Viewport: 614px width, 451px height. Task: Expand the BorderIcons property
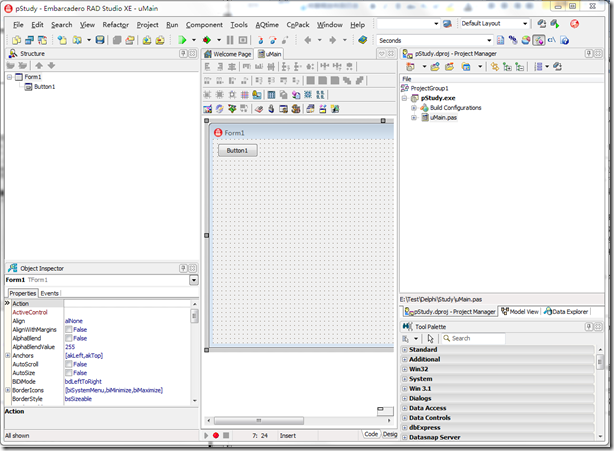tap(7, 390)
